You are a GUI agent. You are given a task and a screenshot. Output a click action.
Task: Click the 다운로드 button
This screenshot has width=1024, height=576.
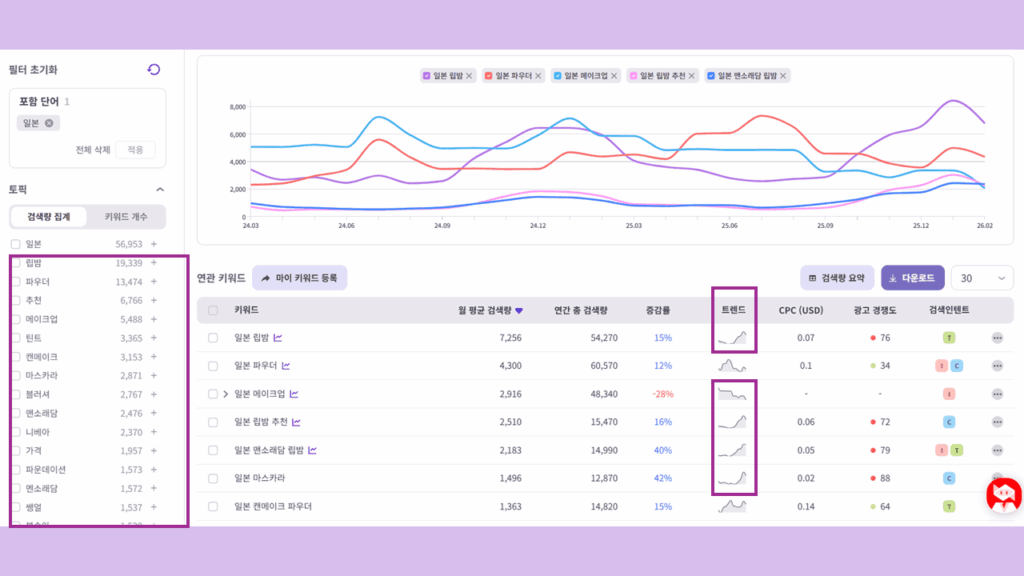click(912, 278)
